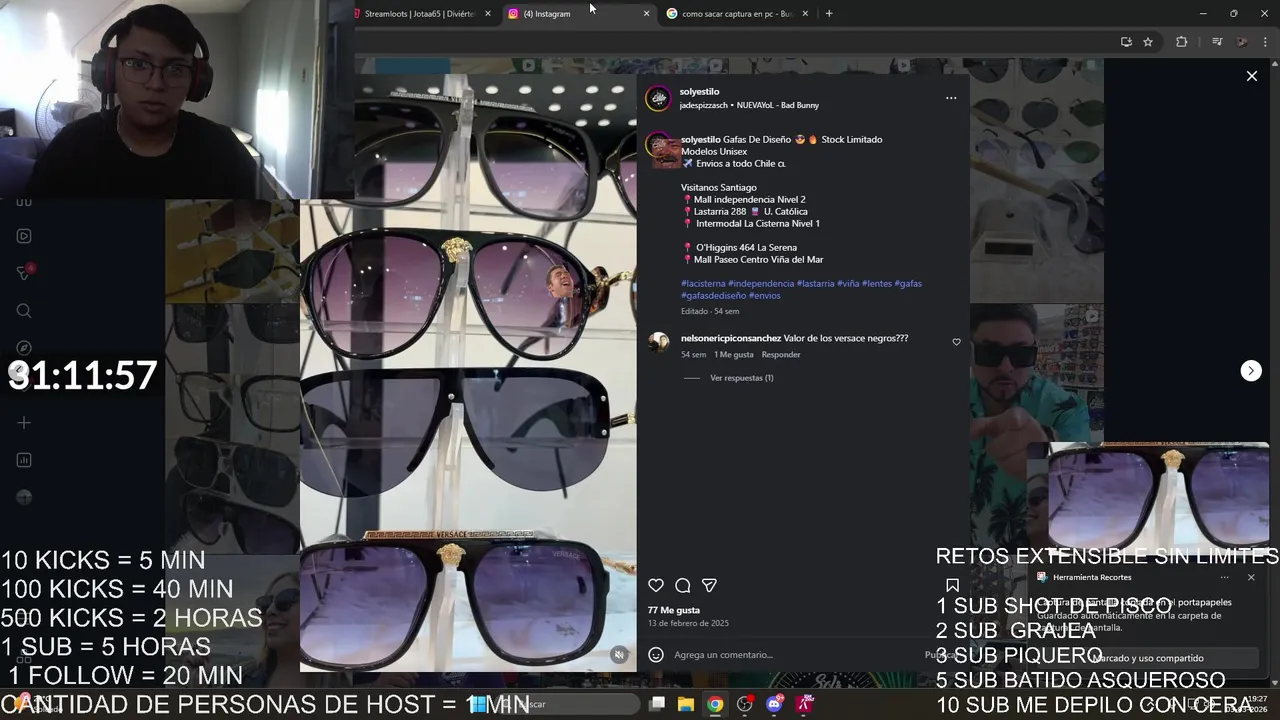Screen dimensions: 1280x720
Task: Open Messages icon with the red badge
Action: pyautogui.click(x=24, y=273)
